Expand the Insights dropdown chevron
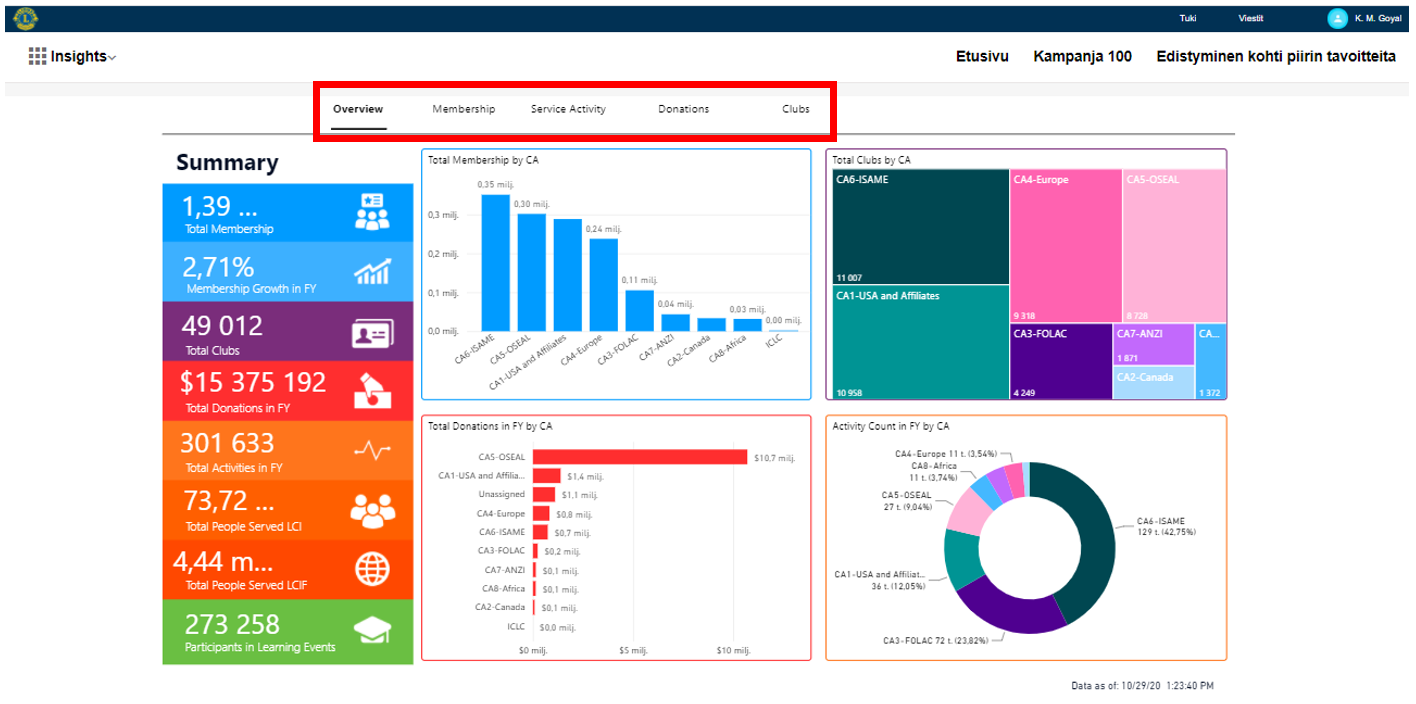 point(112,58)
